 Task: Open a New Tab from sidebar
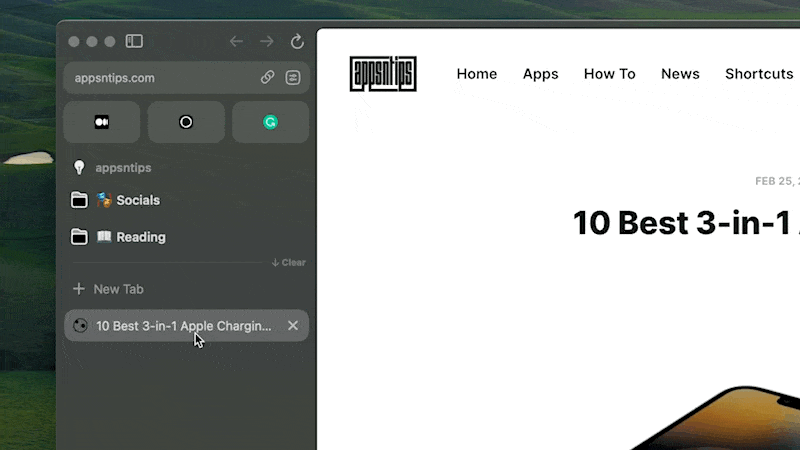[118, 289]
